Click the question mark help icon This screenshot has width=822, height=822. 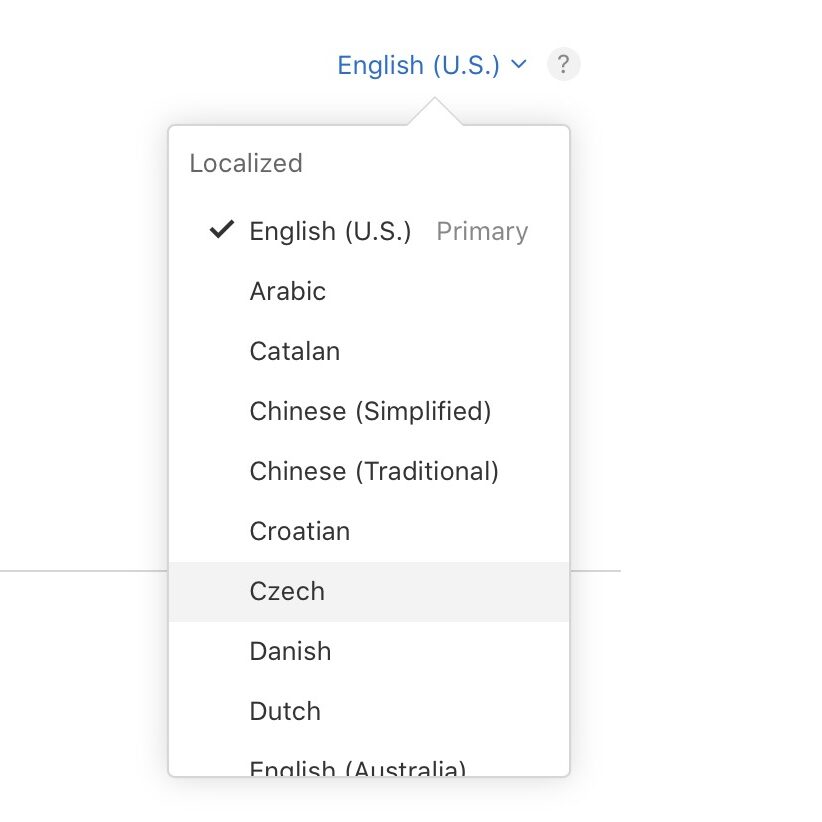coord(563,65)
